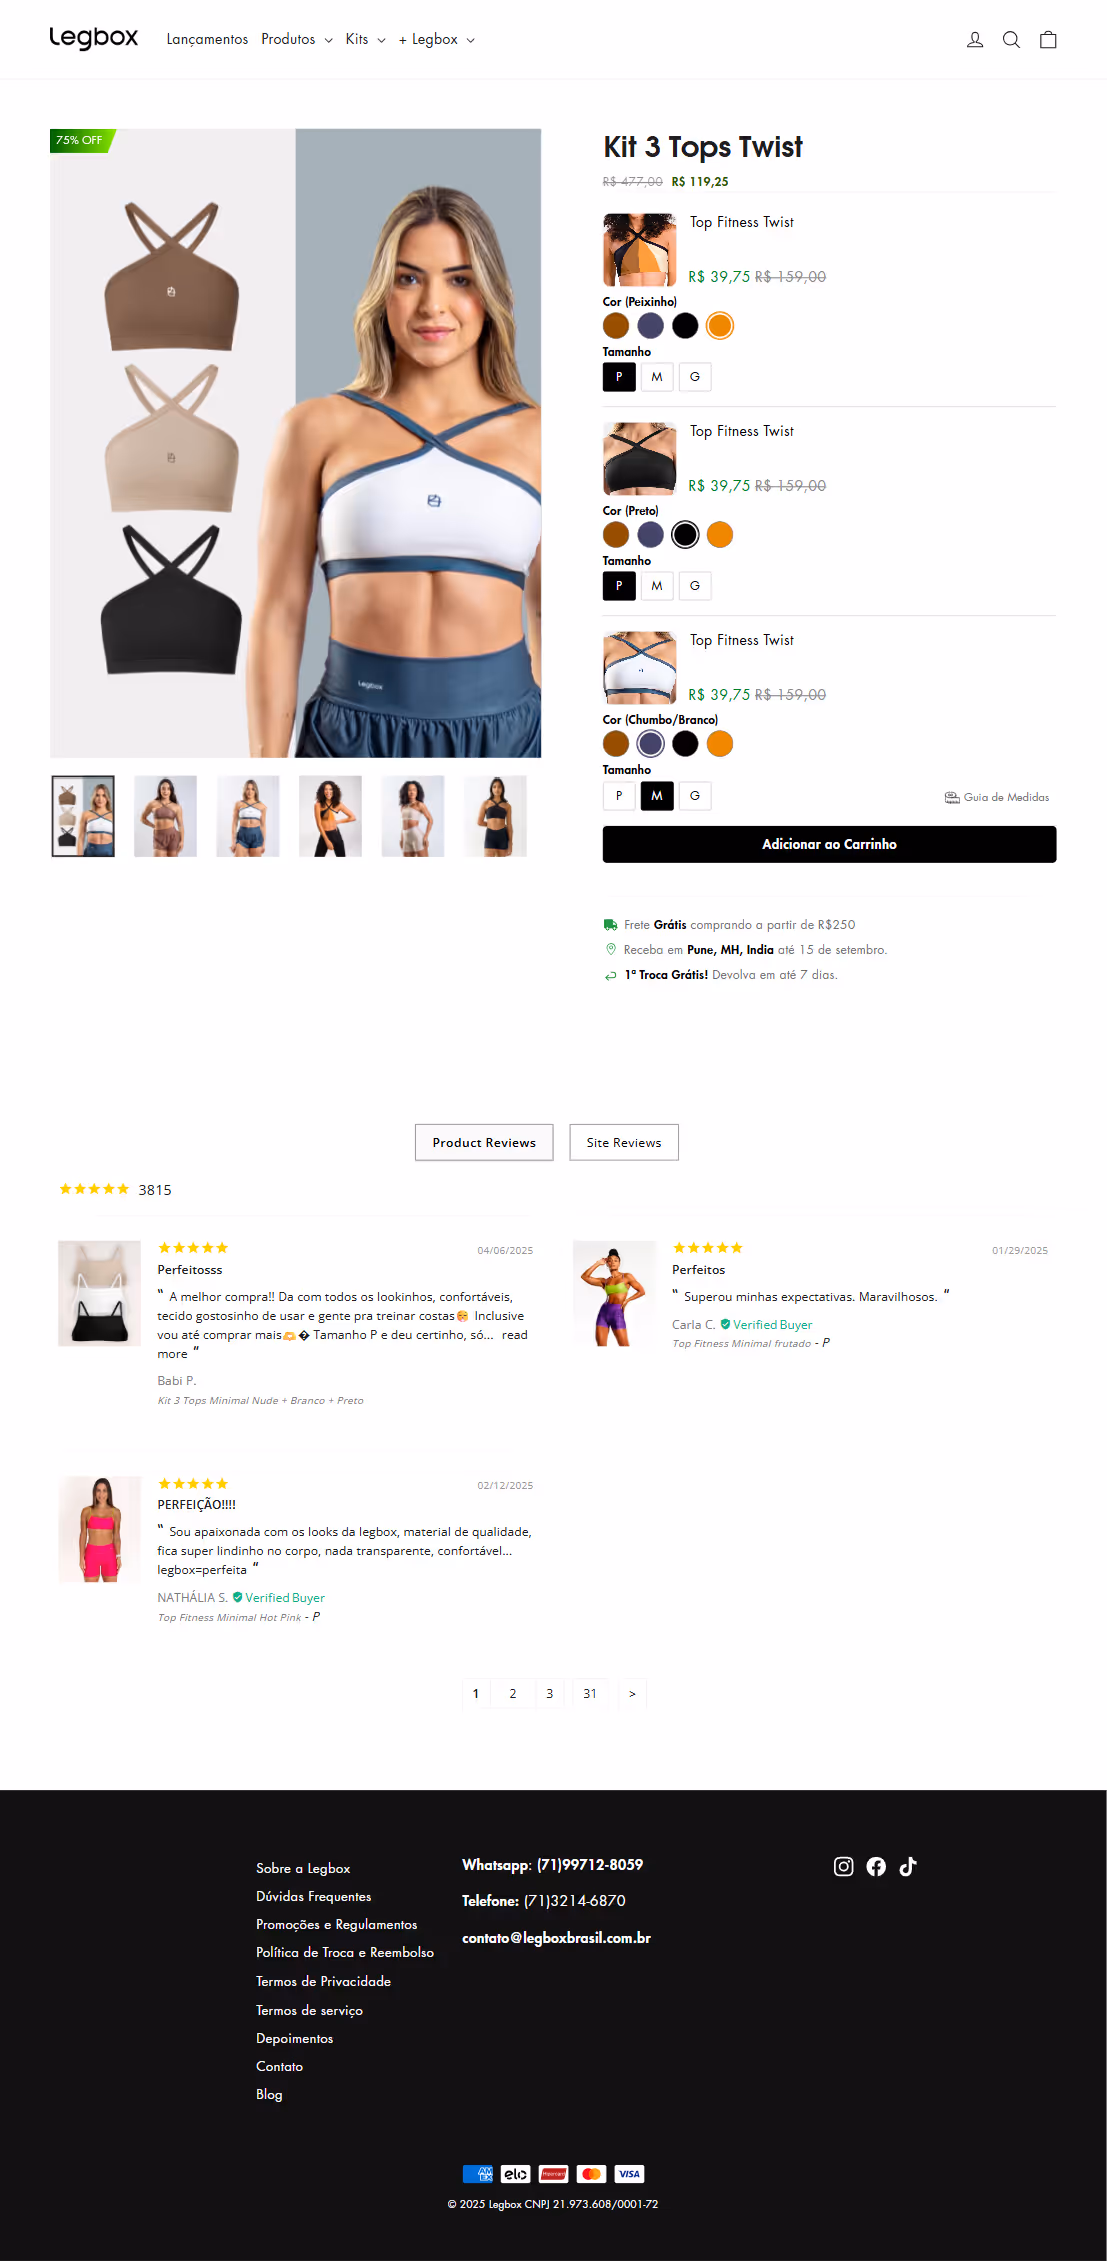Open Legbox TikTok page icon

click(x=908, y=1866)
